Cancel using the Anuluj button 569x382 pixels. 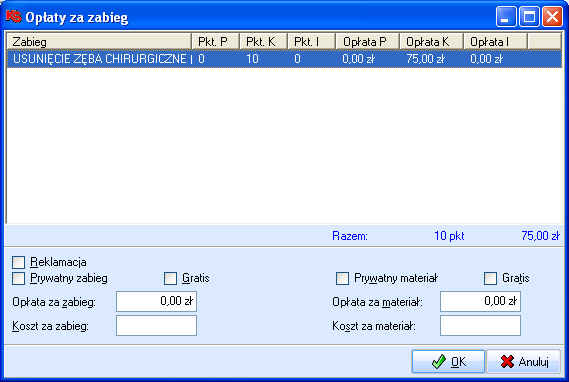pyautogui.click(x=524, y=361)
